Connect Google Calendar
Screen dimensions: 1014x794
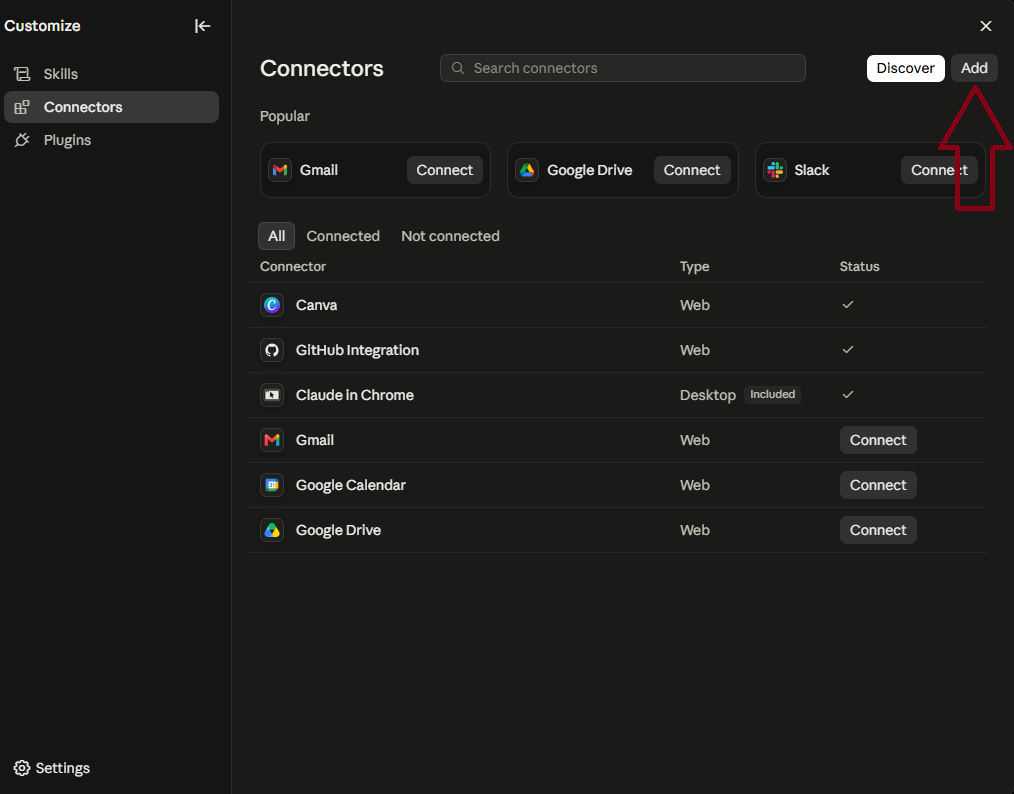pyautogui.click(x=878, y=485)
